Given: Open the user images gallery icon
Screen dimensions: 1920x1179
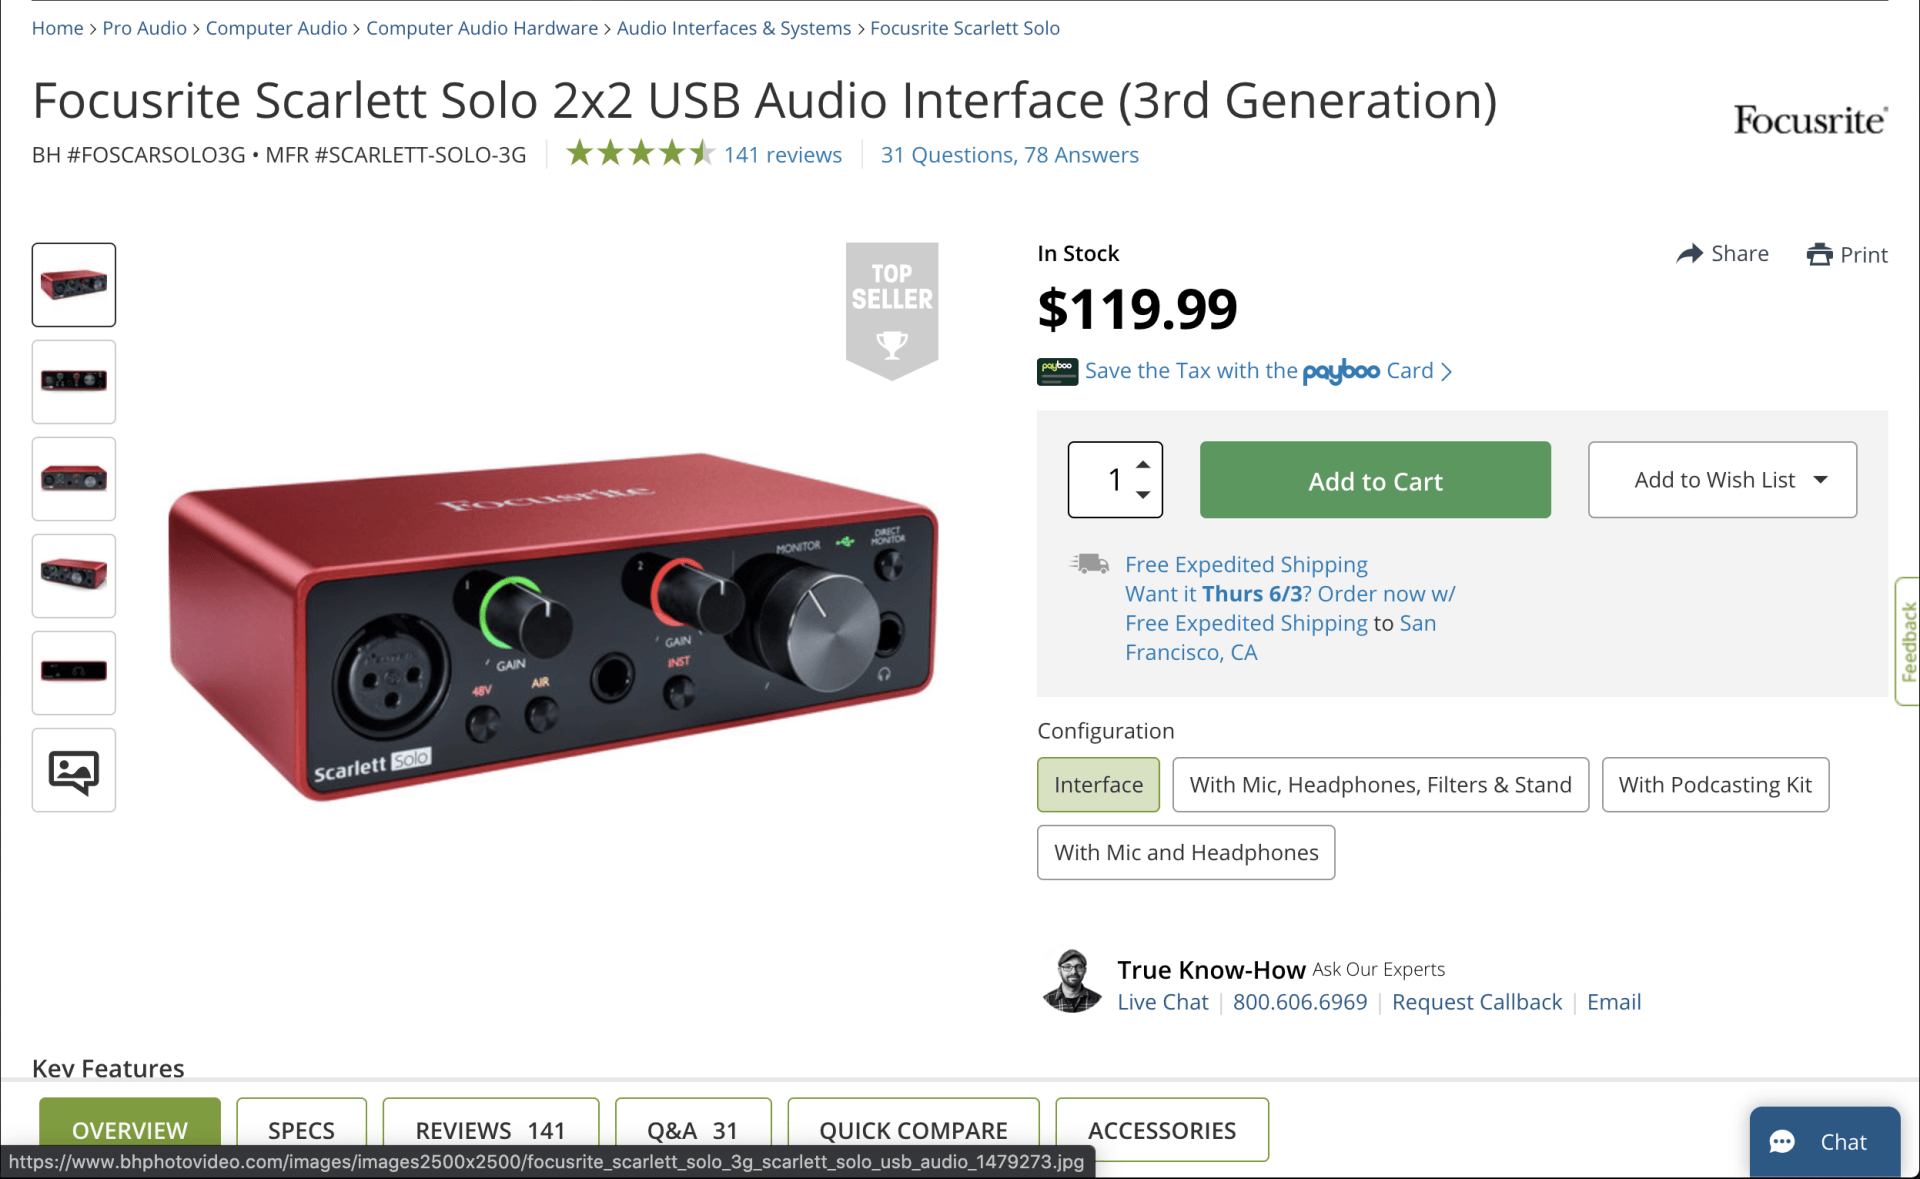Looking at the screenshot, I should tap(74, 771).
